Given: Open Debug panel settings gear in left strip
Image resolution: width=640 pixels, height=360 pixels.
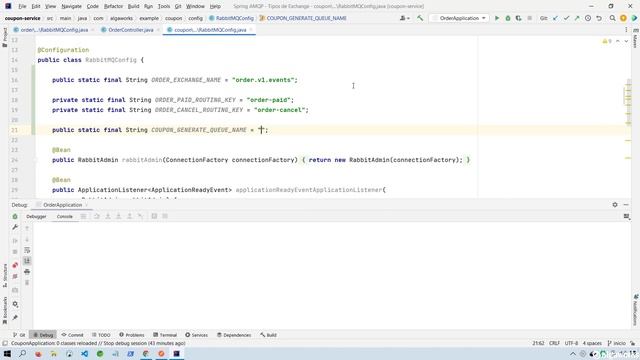Looking at the screenshot, I should (x=15, y=304).
